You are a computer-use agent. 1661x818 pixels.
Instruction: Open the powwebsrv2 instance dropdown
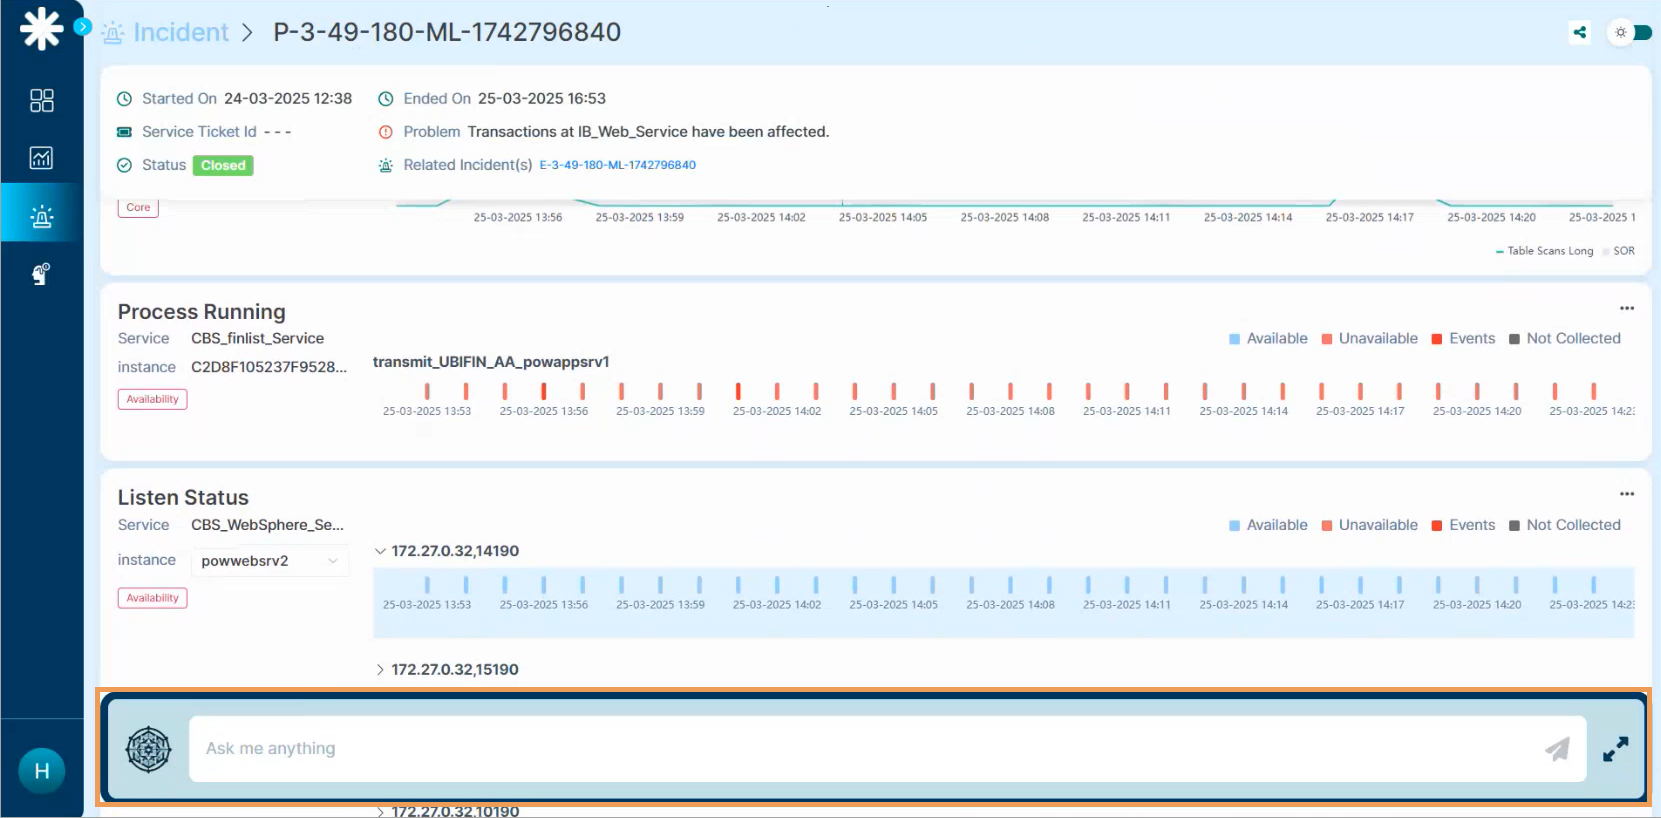(269, 561)
